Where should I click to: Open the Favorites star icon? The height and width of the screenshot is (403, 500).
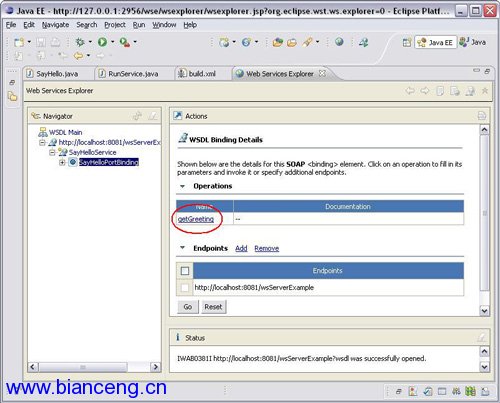coord(485,91)
